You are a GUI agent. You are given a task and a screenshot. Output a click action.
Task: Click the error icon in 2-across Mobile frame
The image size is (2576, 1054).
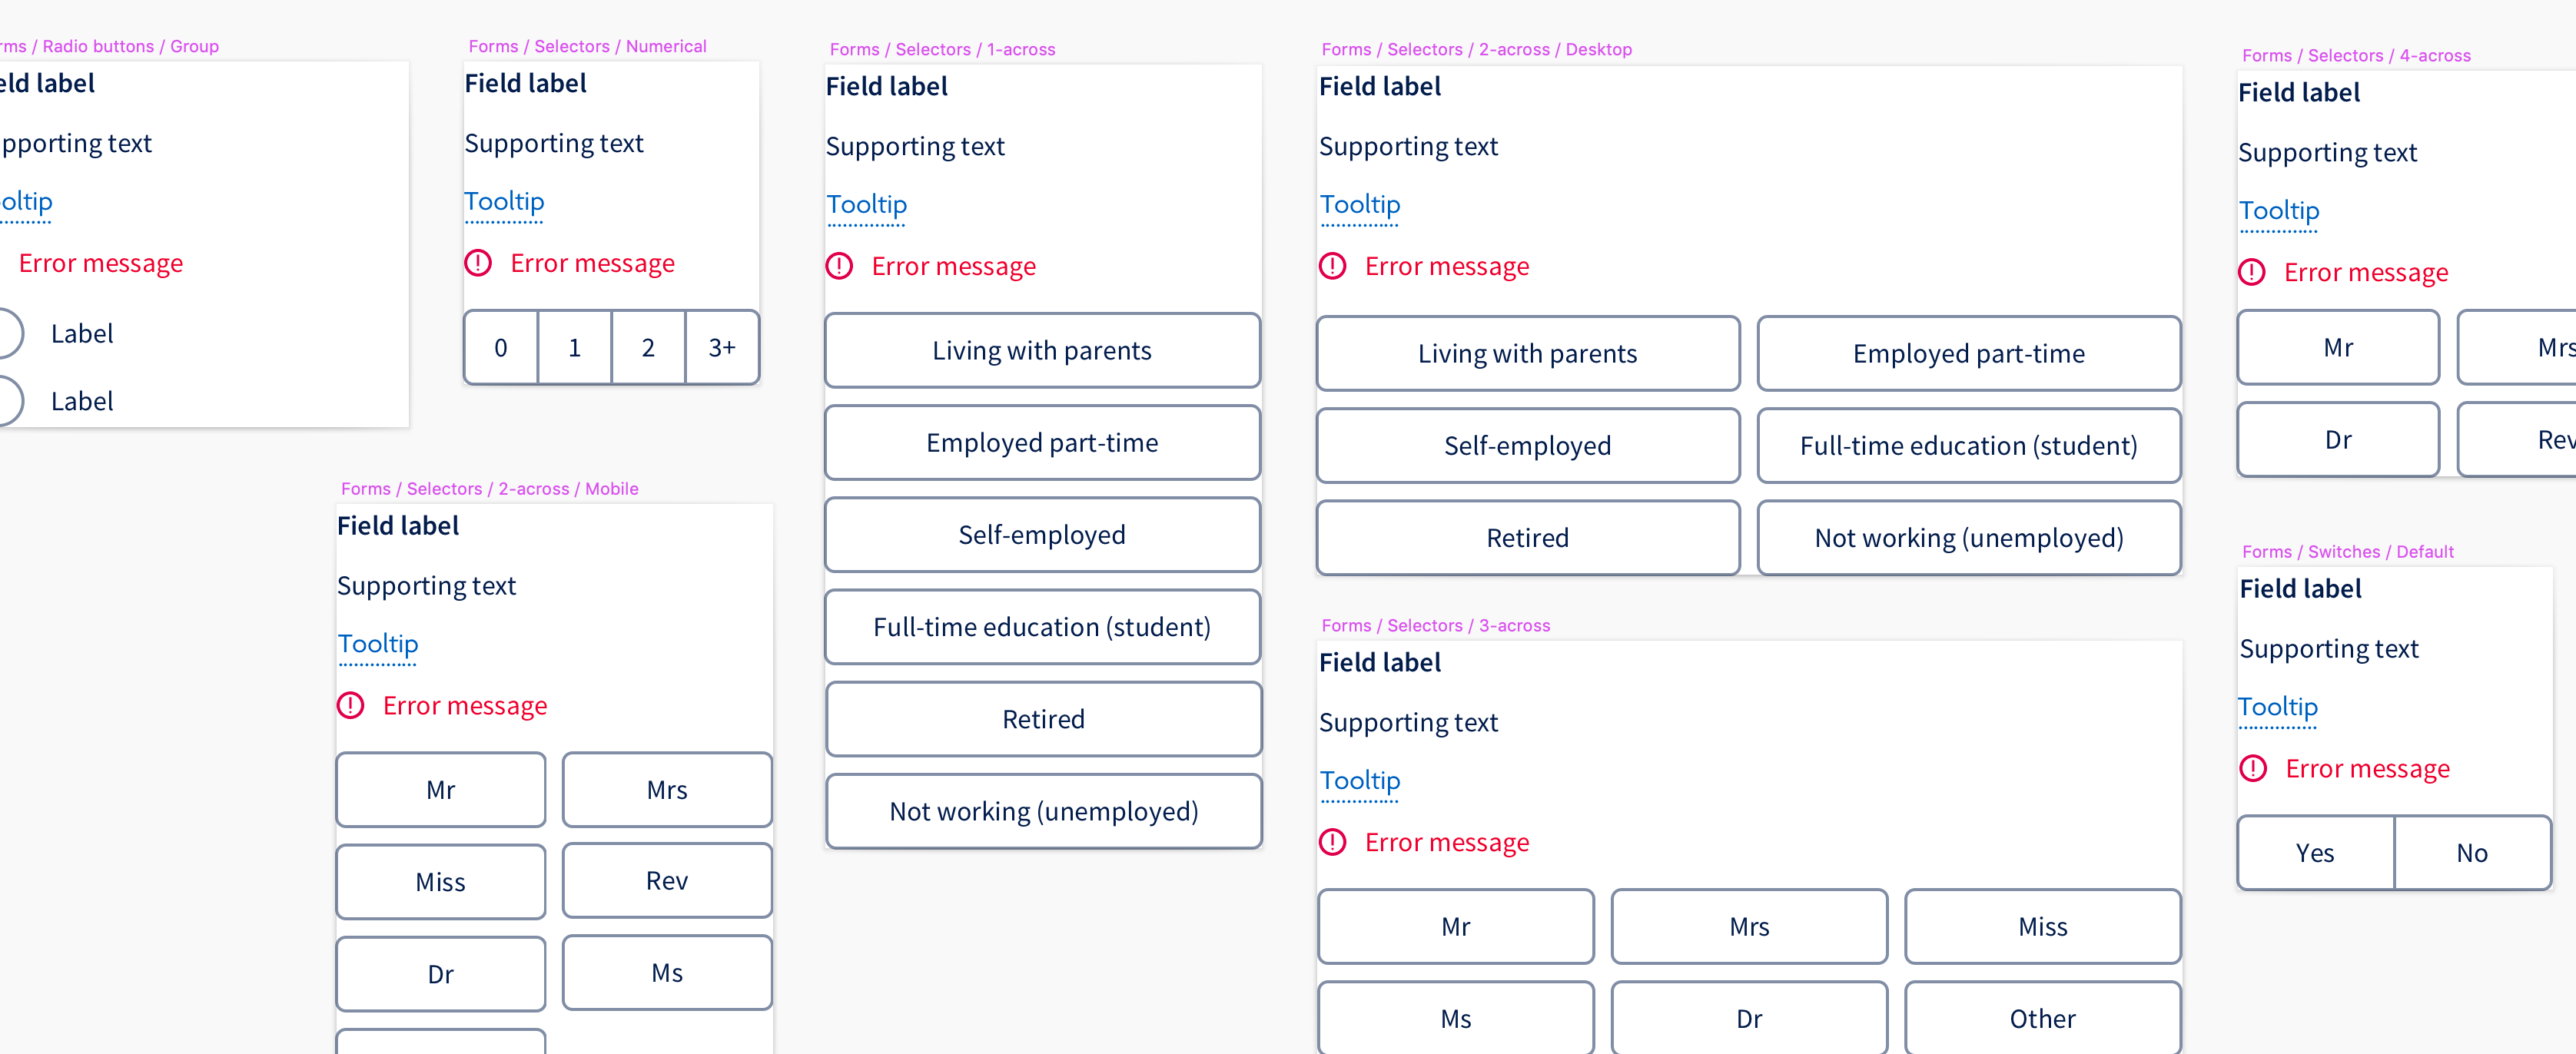point(350,705)
